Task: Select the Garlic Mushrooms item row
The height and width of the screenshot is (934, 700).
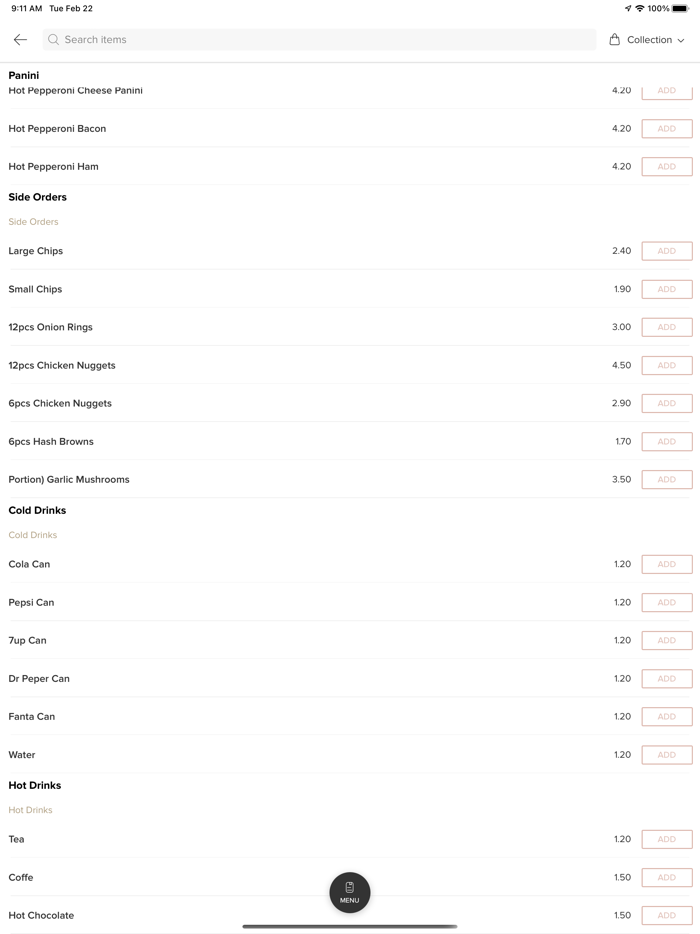Action: pyautogui.click(x=69, y=480)
